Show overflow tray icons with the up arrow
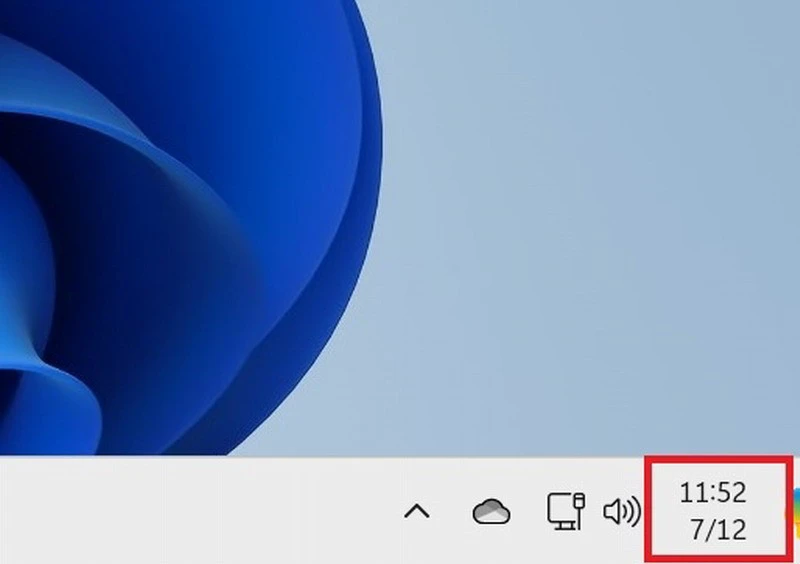This screenshot has height=564, width=800. (x=416, y=512)
